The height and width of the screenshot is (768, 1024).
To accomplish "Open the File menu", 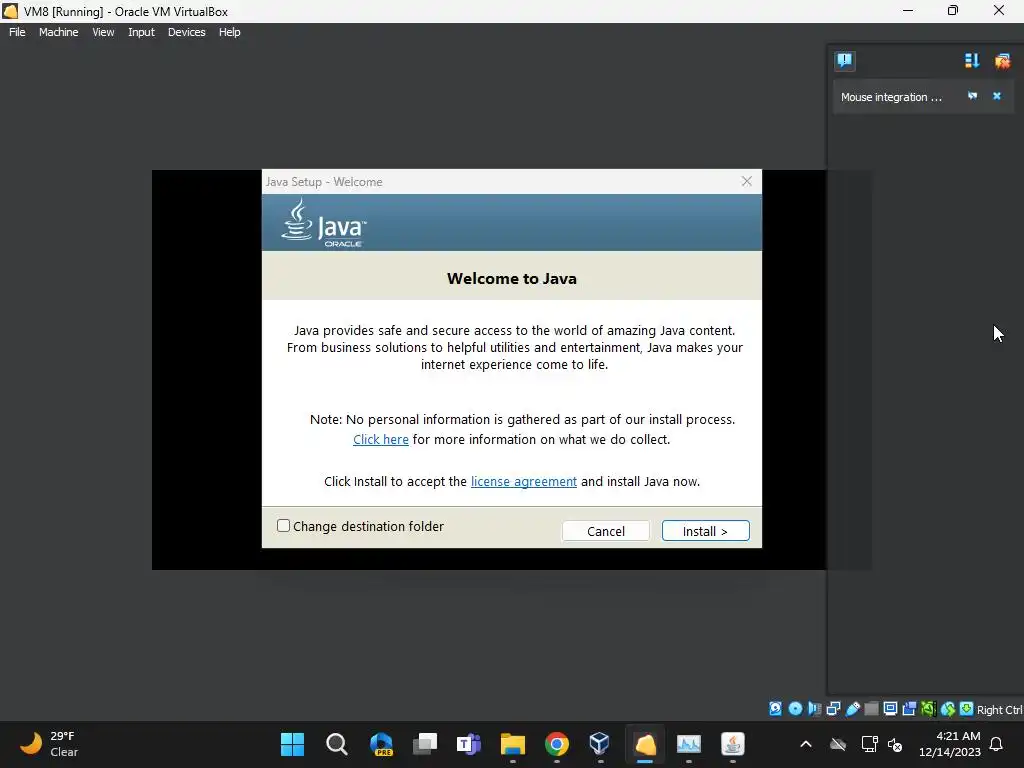I will point(17,32).
